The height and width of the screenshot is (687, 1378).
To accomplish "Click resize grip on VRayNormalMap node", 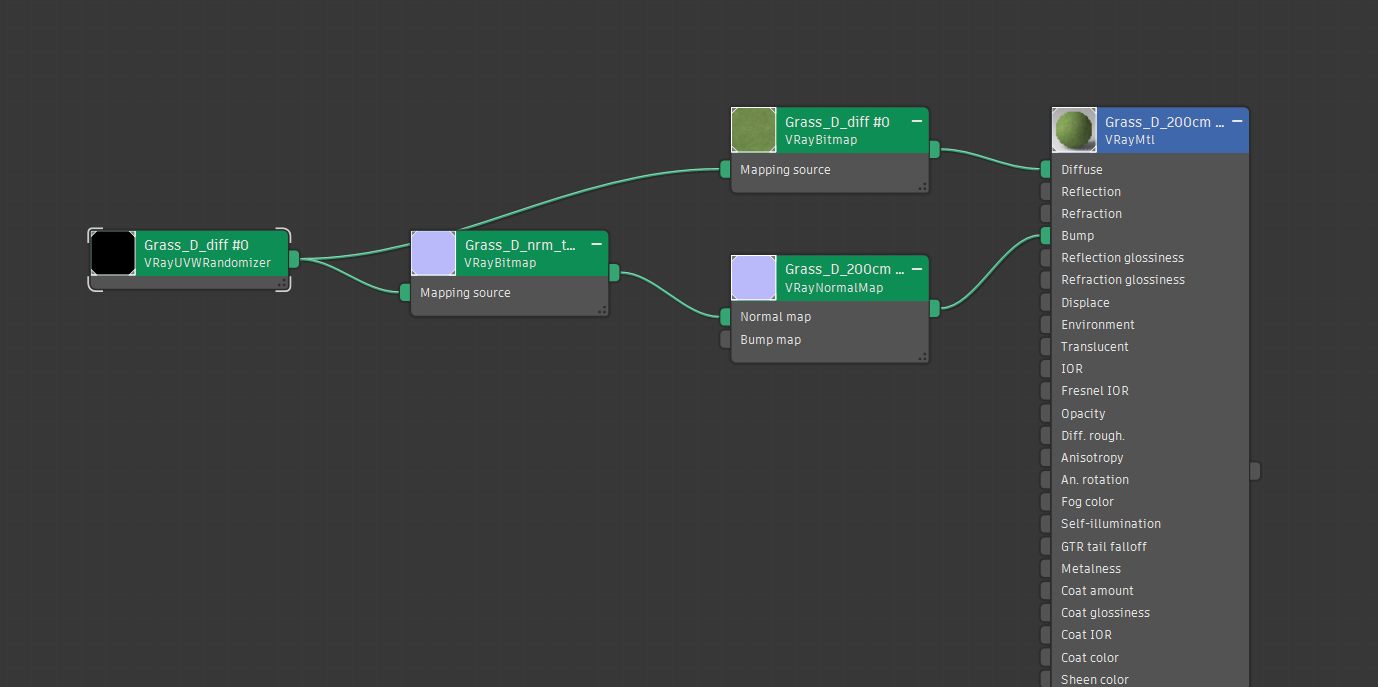I will (x=922, y=357).
